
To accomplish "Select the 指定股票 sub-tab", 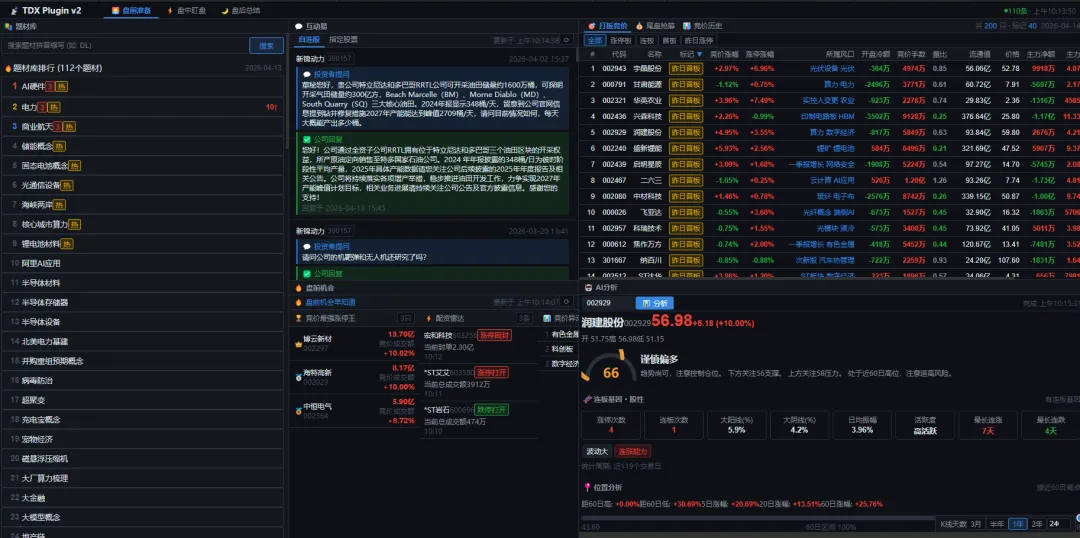I will pyautogui.click(x=343, y=40).
